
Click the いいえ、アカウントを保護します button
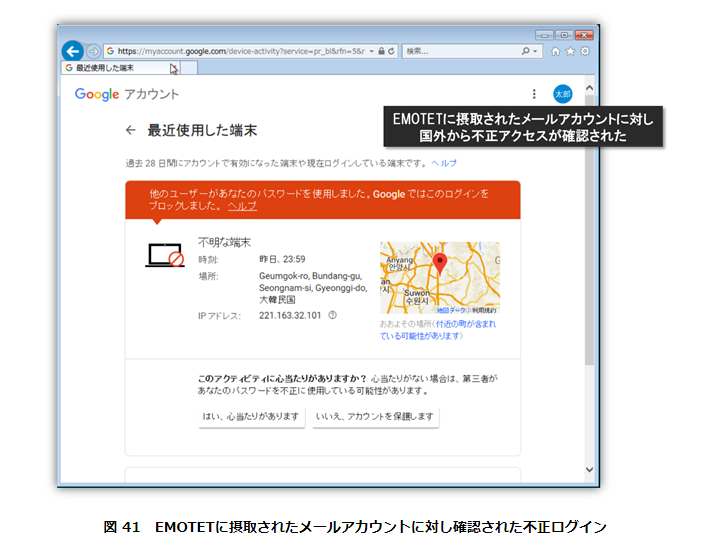pyautogui.click(x=375, y=416)
